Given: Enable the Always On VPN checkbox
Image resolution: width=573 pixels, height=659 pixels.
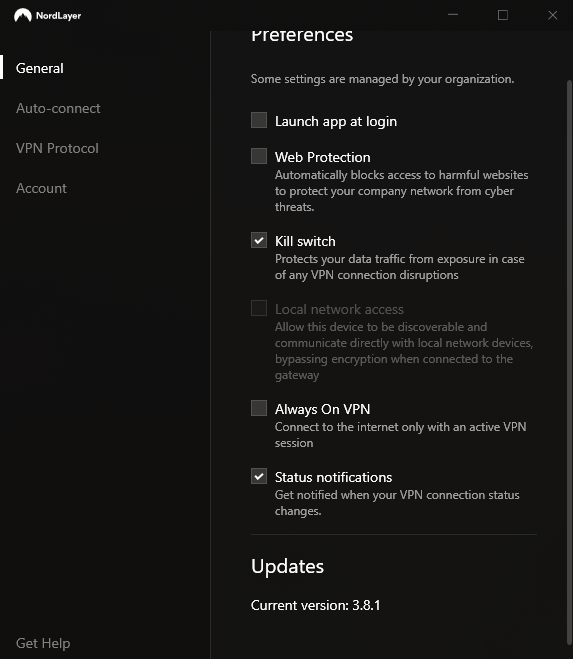Looking at the screenshot, I should point(259,408).
